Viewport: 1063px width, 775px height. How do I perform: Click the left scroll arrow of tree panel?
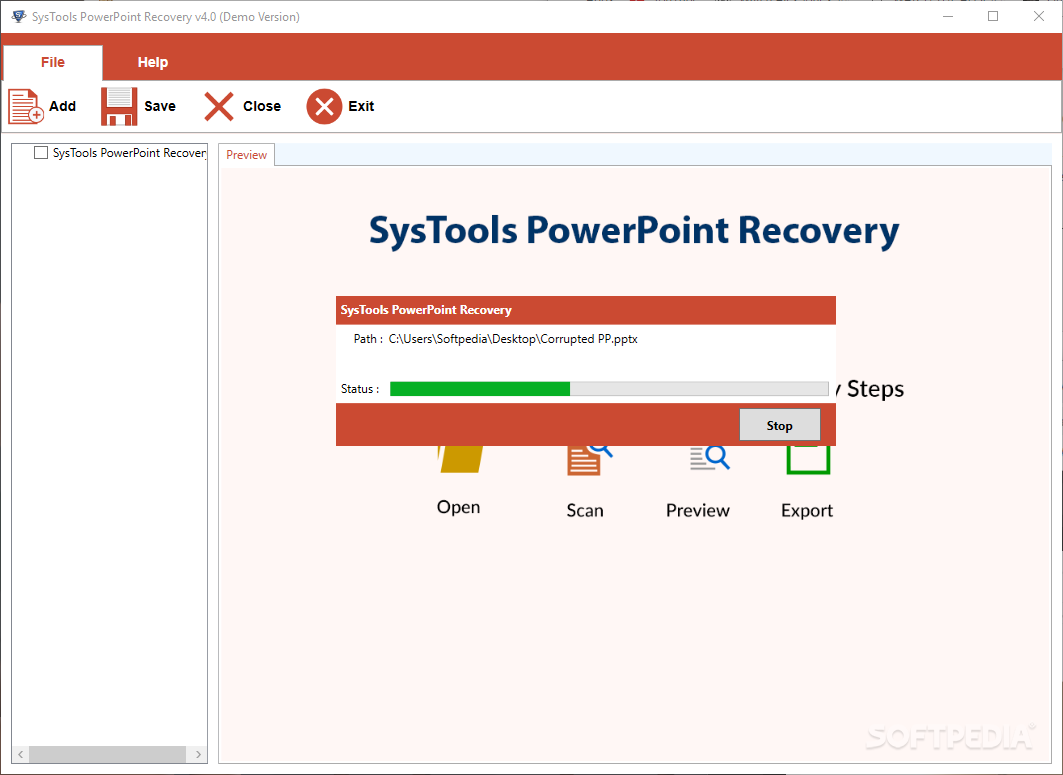[x=20, y=754]
